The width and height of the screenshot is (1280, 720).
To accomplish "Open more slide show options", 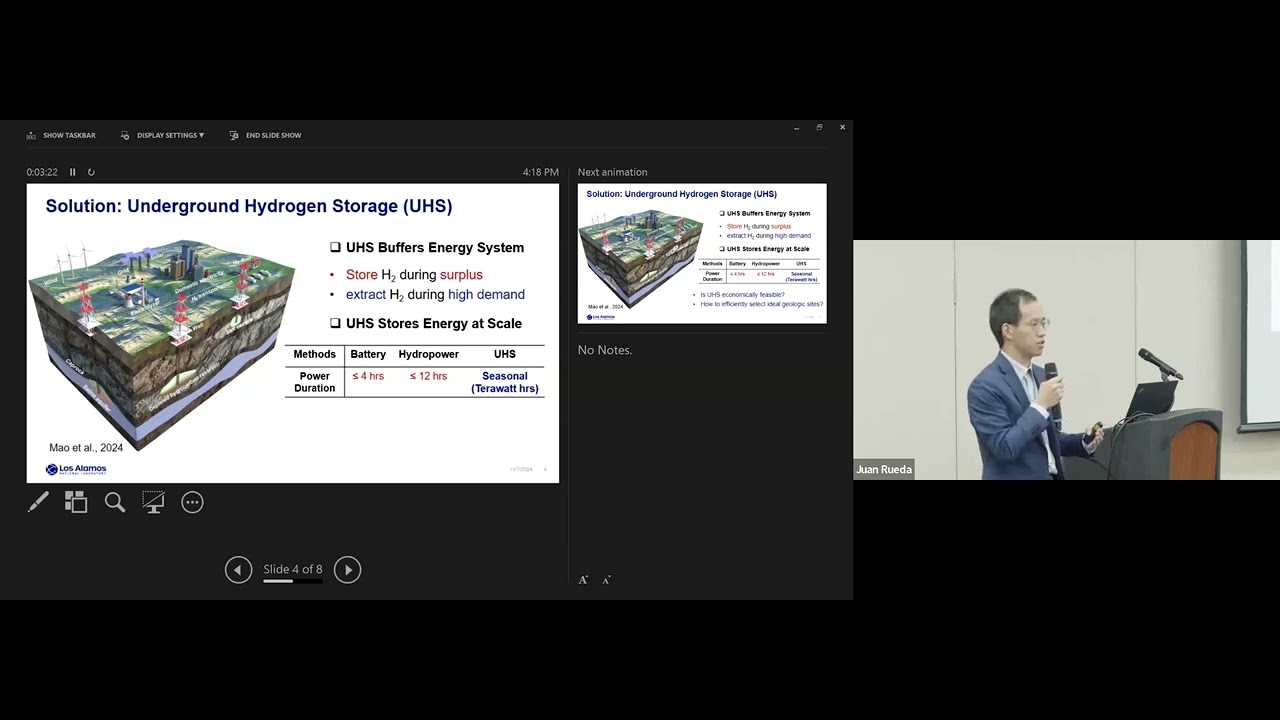I will coord(192,502).
